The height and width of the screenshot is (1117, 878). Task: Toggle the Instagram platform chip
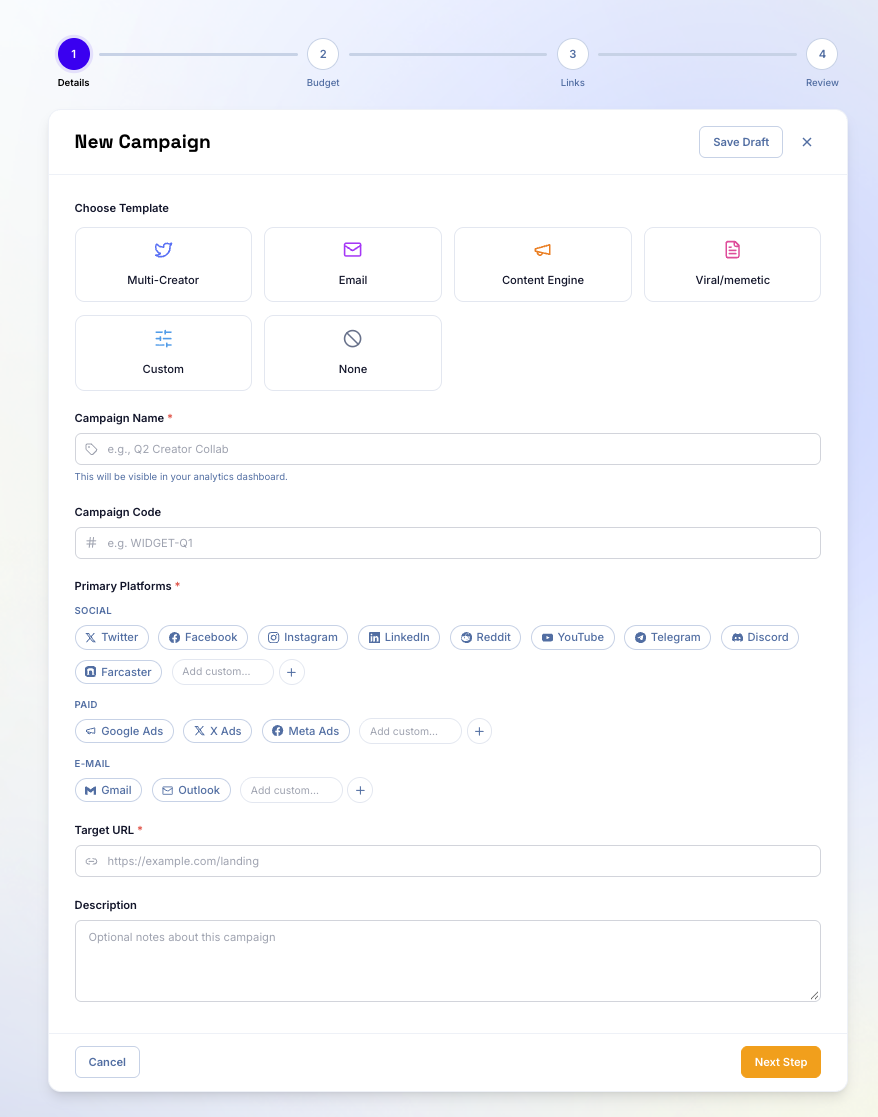click(x=303, y=637)
